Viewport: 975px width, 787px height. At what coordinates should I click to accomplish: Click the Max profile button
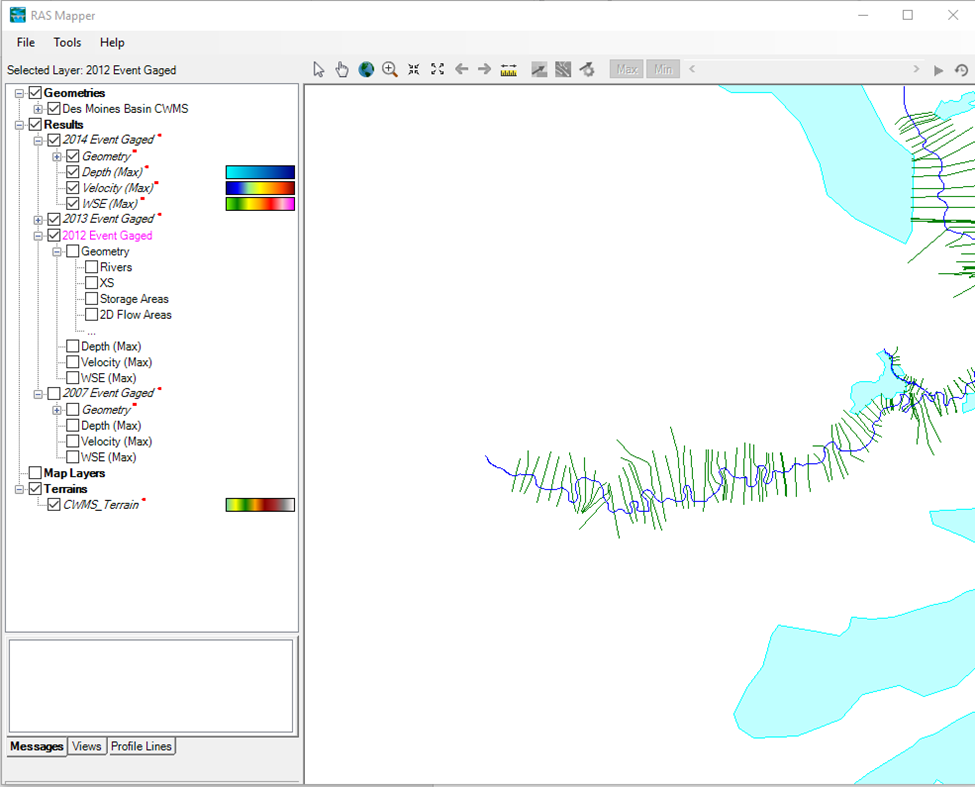(627, 70)
